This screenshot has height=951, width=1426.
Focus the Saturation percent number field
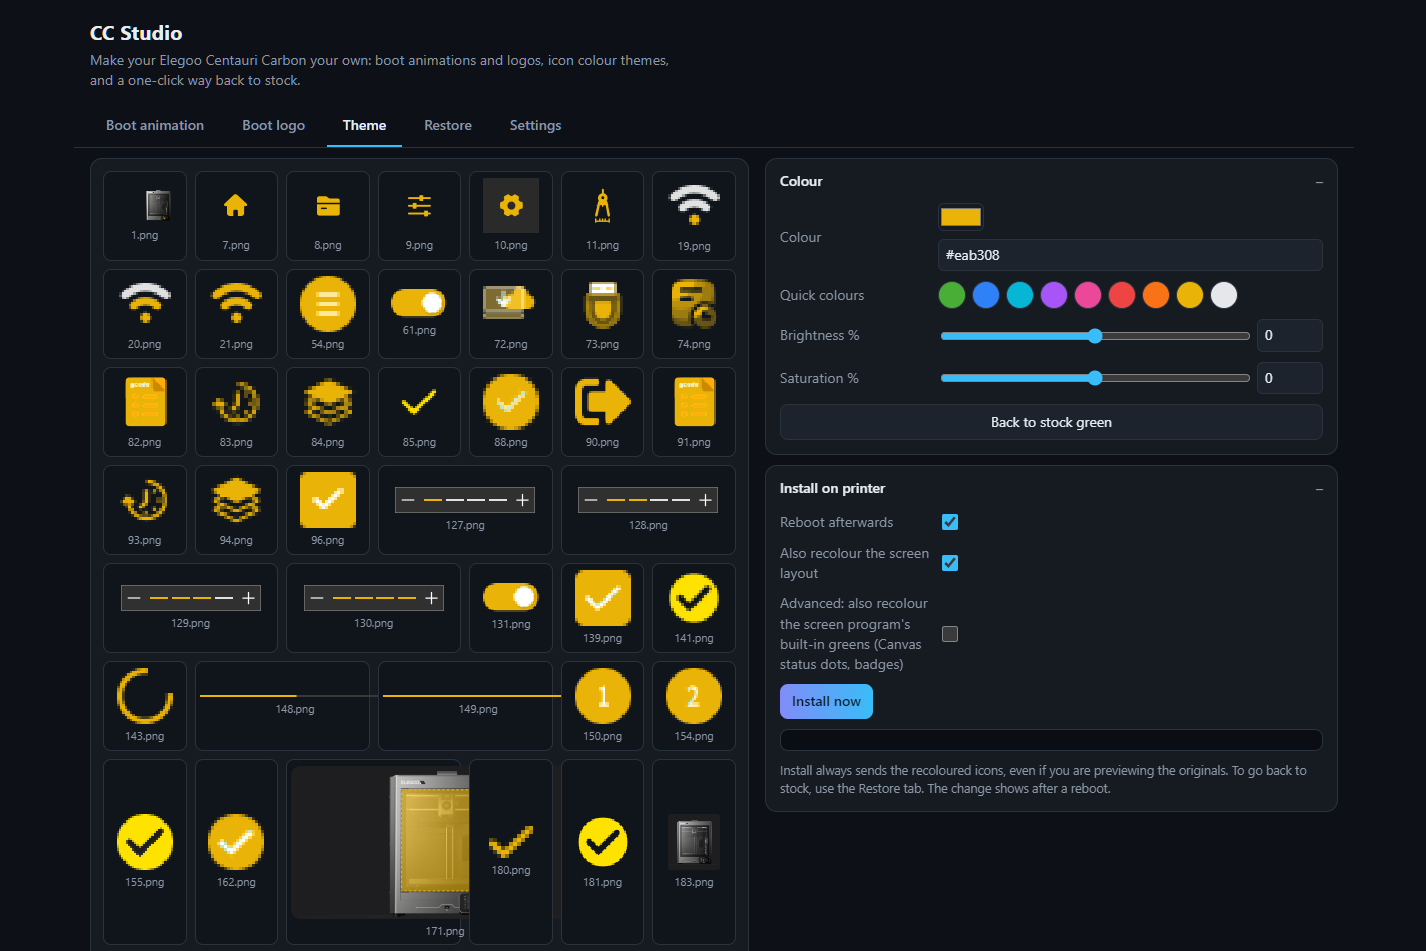(1289, 378)
